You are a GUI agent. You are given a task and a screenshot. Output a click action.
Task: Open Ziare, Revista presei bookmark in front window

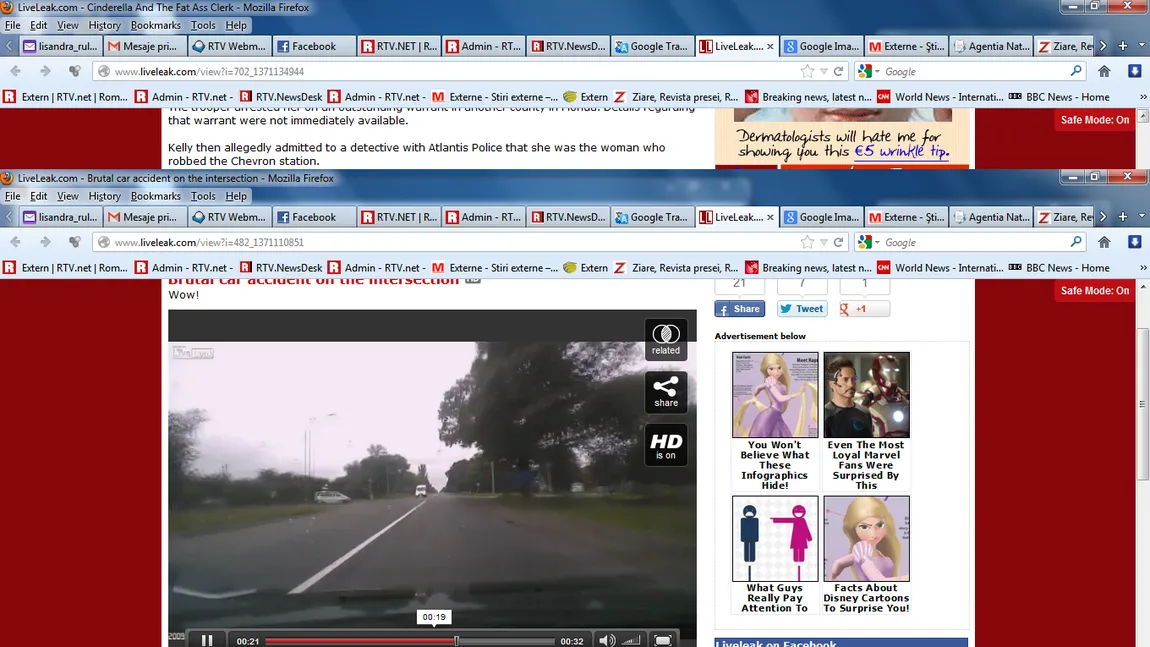point(676,268)
